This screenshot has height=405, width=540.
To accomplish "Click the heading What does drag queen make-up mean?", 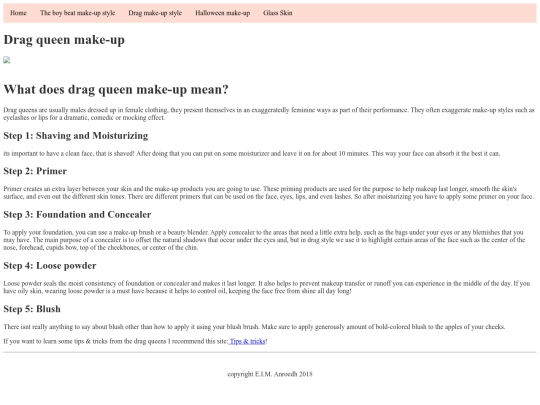I will point(116,90).
